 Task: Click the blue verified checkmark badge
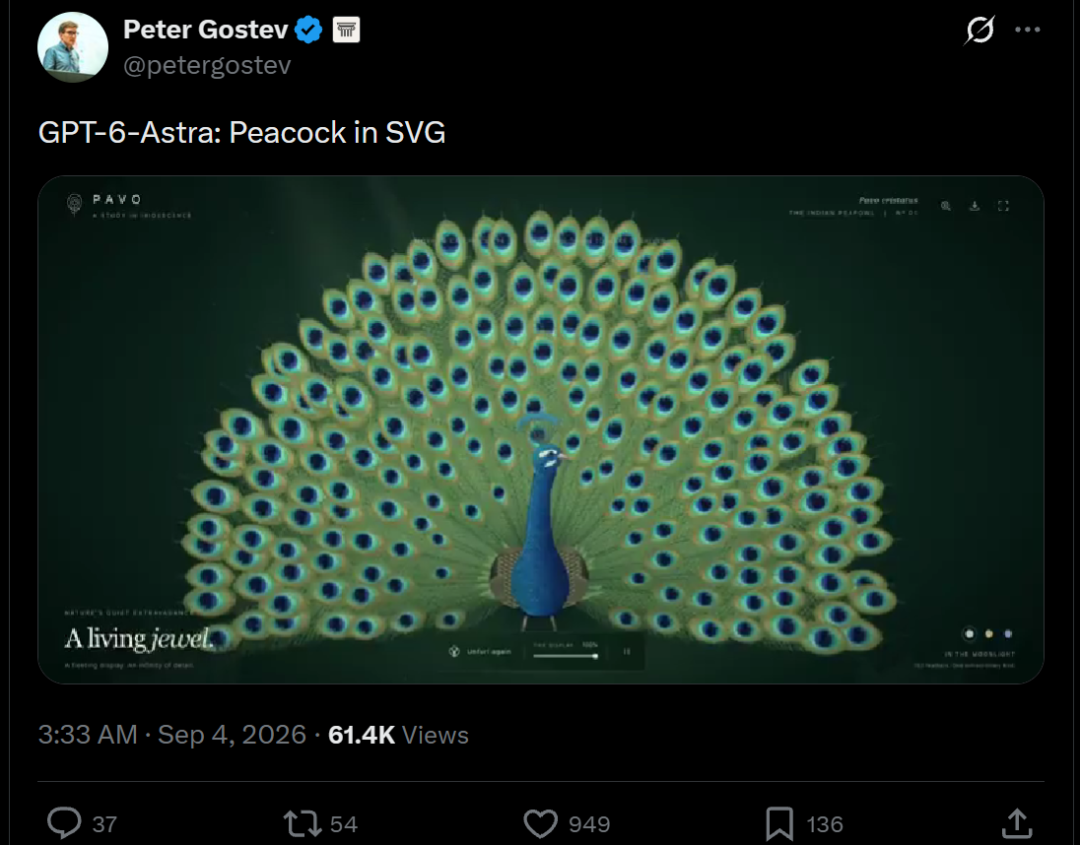(x=308, y=30)
